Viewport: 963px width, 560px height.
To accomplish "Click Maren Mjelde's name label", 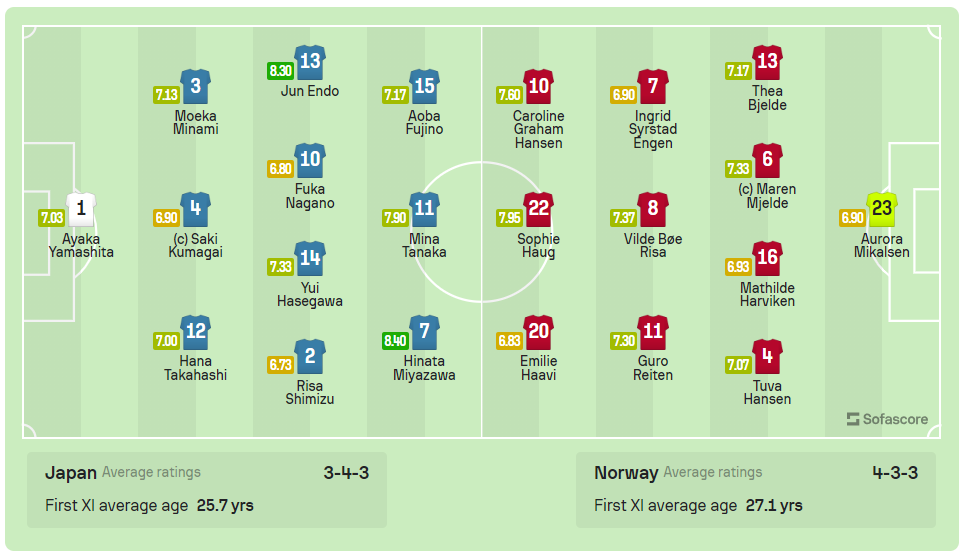I will (767, 196).
